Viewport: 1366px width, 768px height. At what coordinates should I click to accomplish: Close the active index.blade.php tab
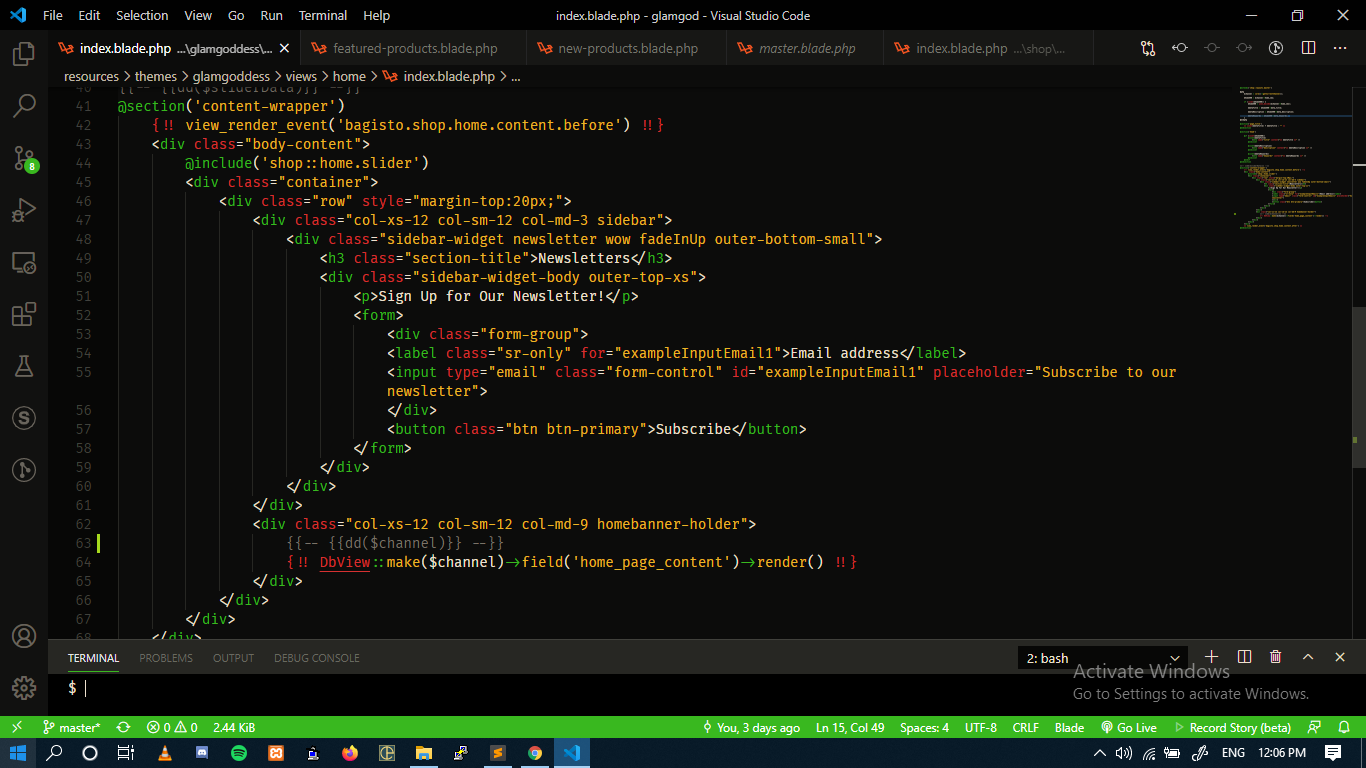coord(284,48)
